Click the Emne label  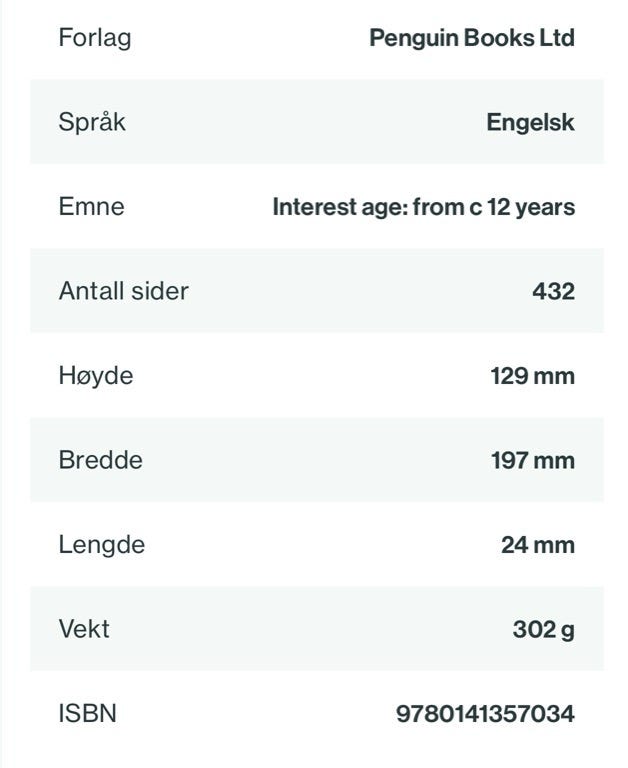pyautogui.click(x=92, y=206)
